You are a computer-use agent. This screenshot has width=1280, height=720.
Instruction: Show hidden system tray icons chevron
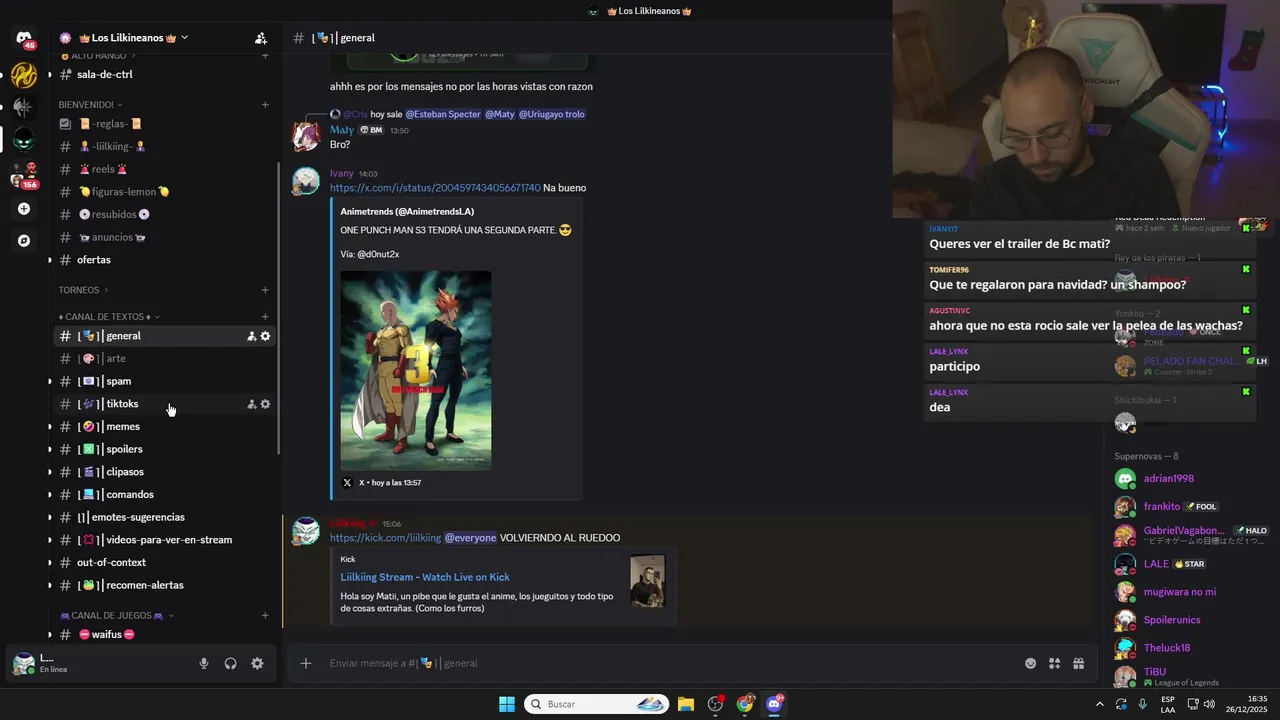coord(1100,704)
